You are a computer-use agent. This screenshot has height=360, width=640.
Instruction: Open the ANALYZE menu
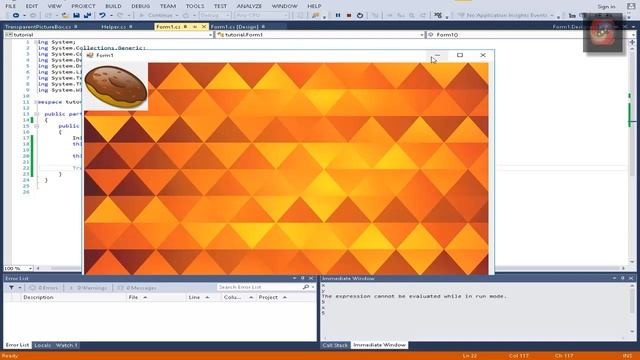click(x=249, y=6)
